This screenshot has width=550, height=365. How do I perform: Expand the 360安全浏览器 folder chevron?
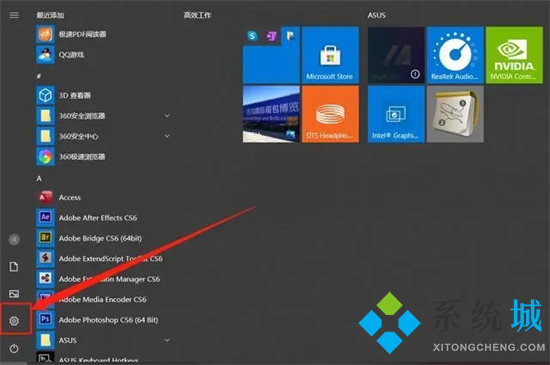[x=167, y=115]
